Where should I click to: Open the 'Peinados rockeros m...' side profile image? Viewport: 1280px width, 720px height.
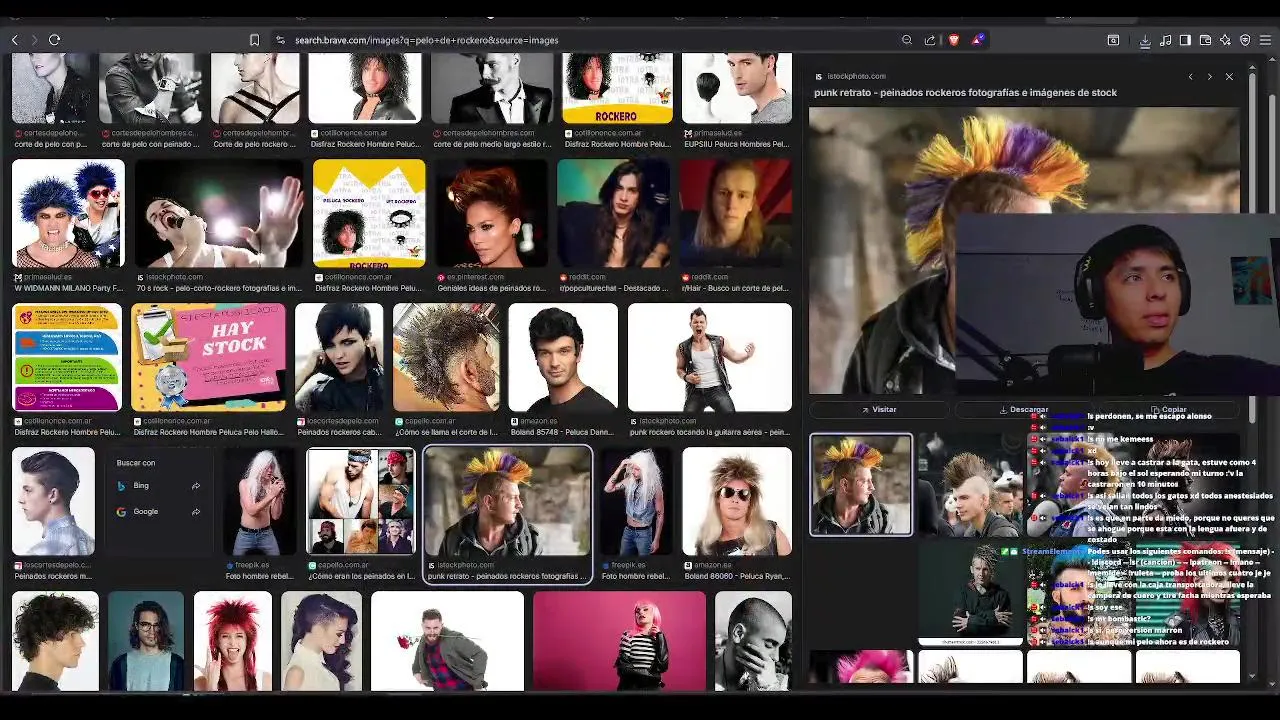(x=53, y=502)
